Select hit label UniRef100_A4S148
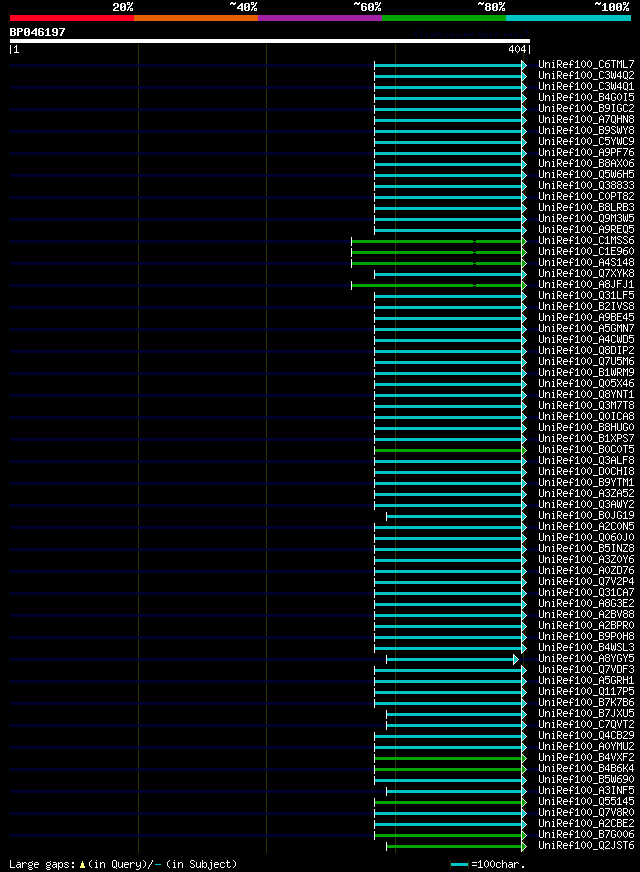The image size is (640, 872). [586, 262]
